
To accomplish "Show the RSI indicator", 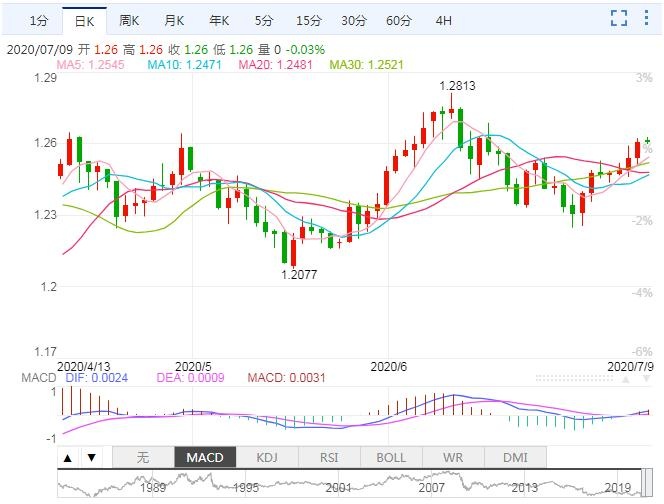I will [328, 457].
